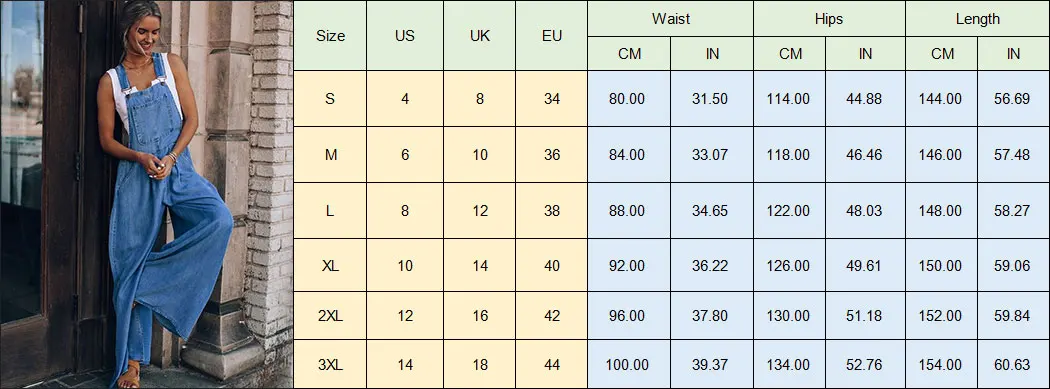Viewport: 1050px width, 389px height.
Task: Select the Waist header cell
Action: coord(670,19)
